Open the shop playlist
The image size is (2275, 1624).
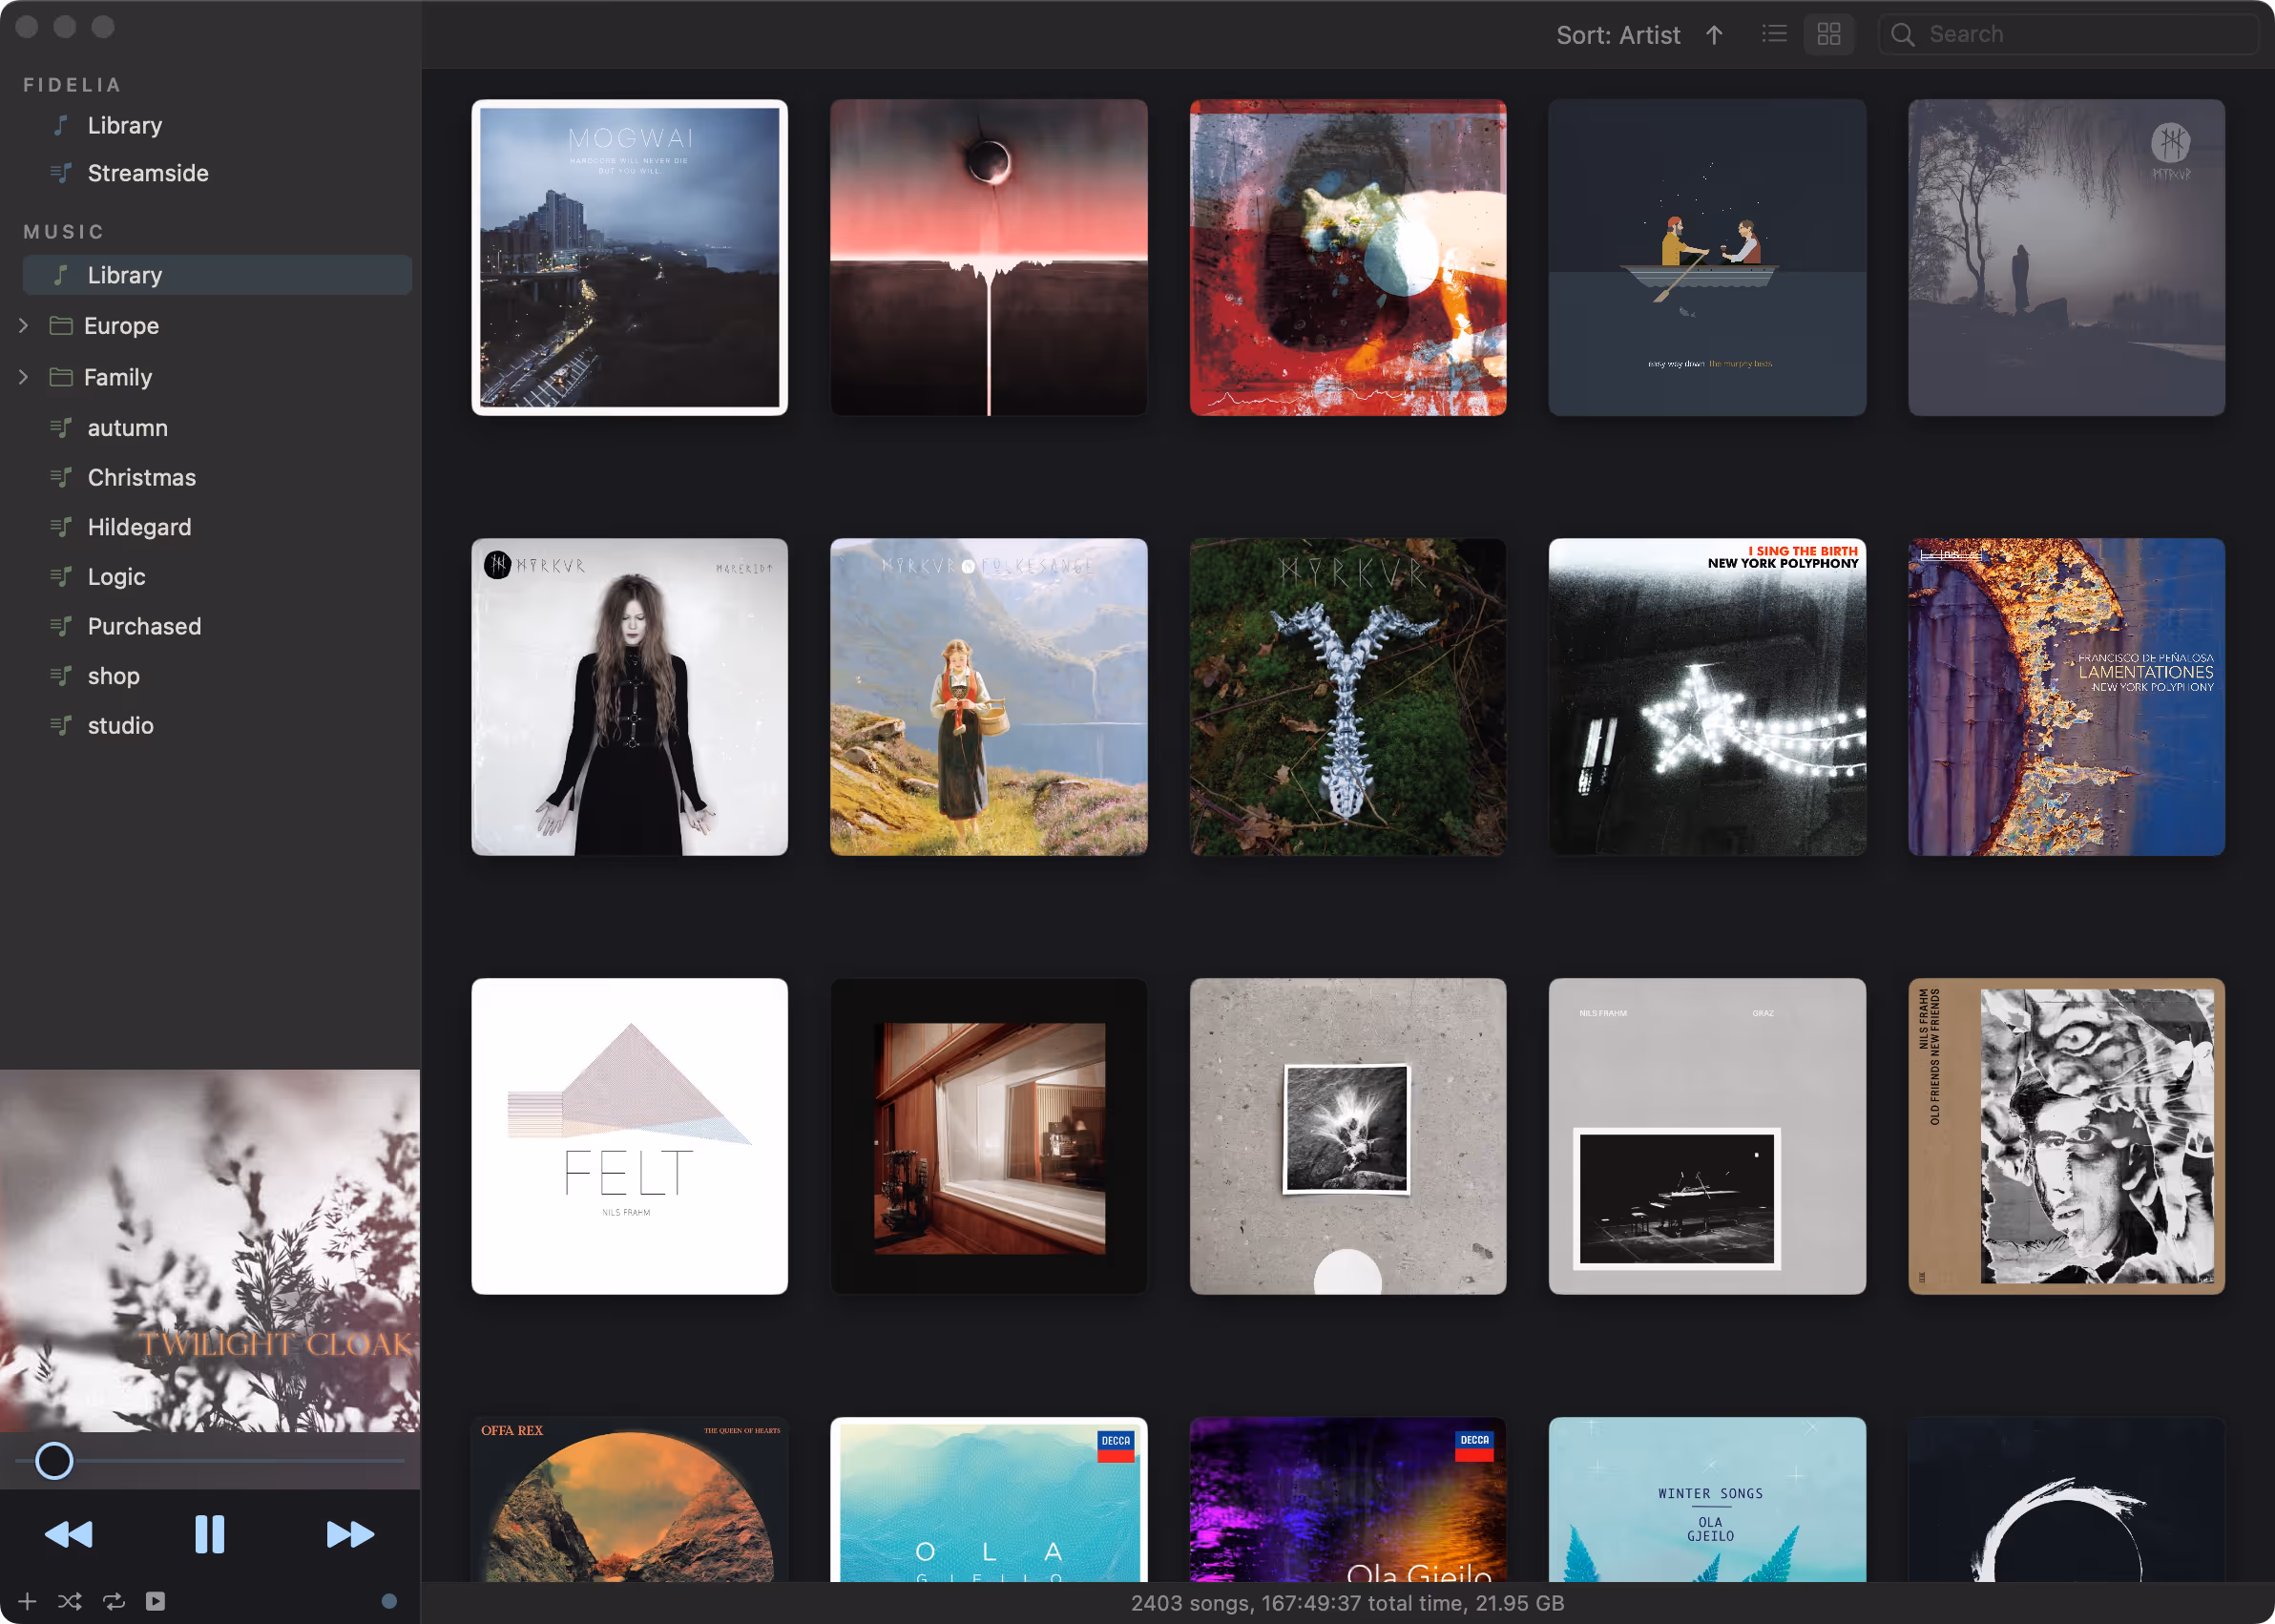tap(113, 676)
